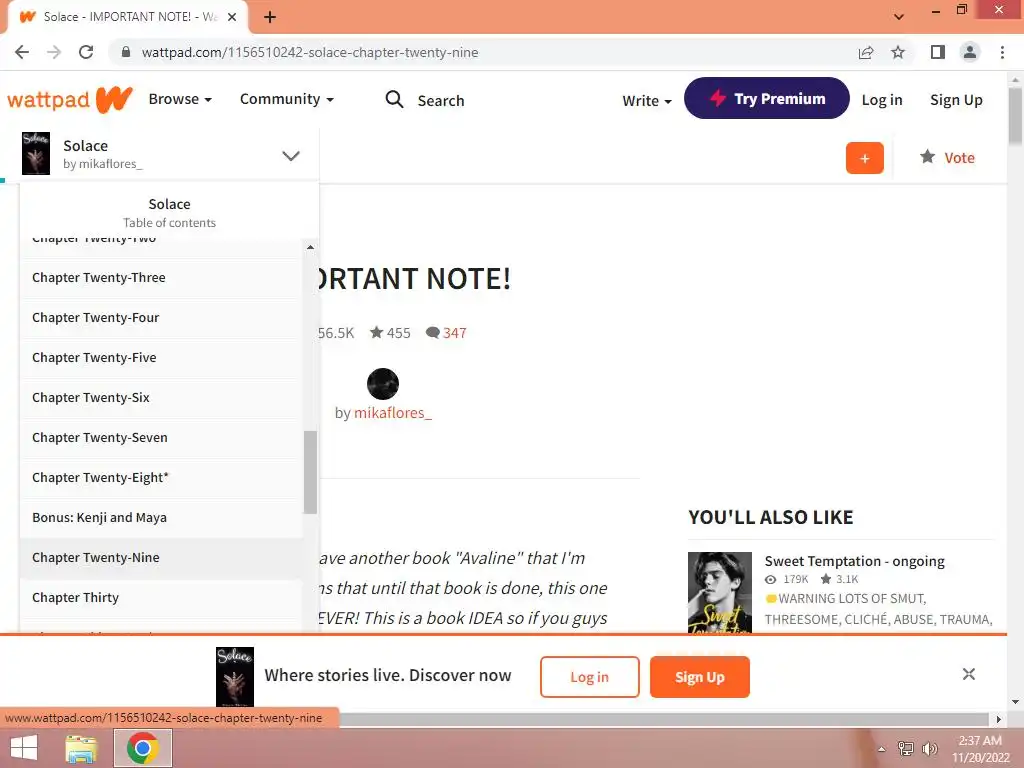Open Bonus: Kenji and Maya chapter
Image resolution: width=1024 pixels, height=768 pixels.
point(161,517)
